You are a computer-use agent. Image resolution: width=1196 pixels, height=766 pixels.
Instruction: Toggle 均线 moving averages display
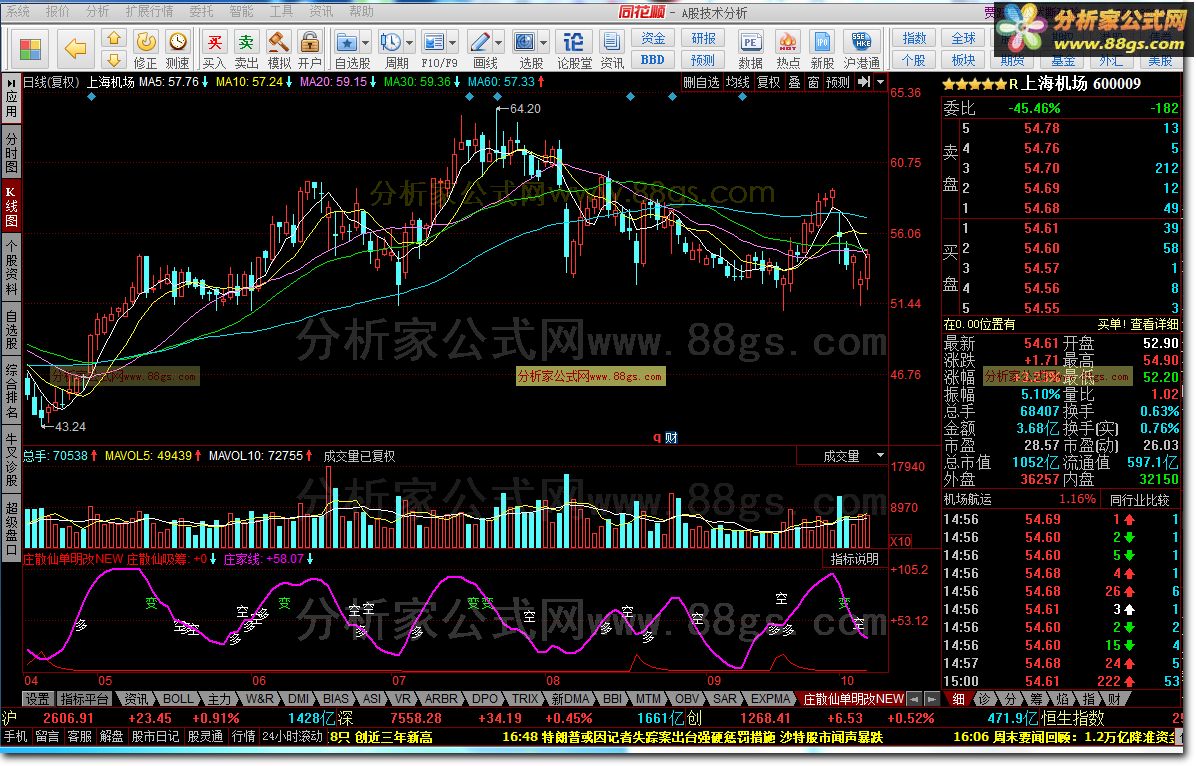click(738, 82)
